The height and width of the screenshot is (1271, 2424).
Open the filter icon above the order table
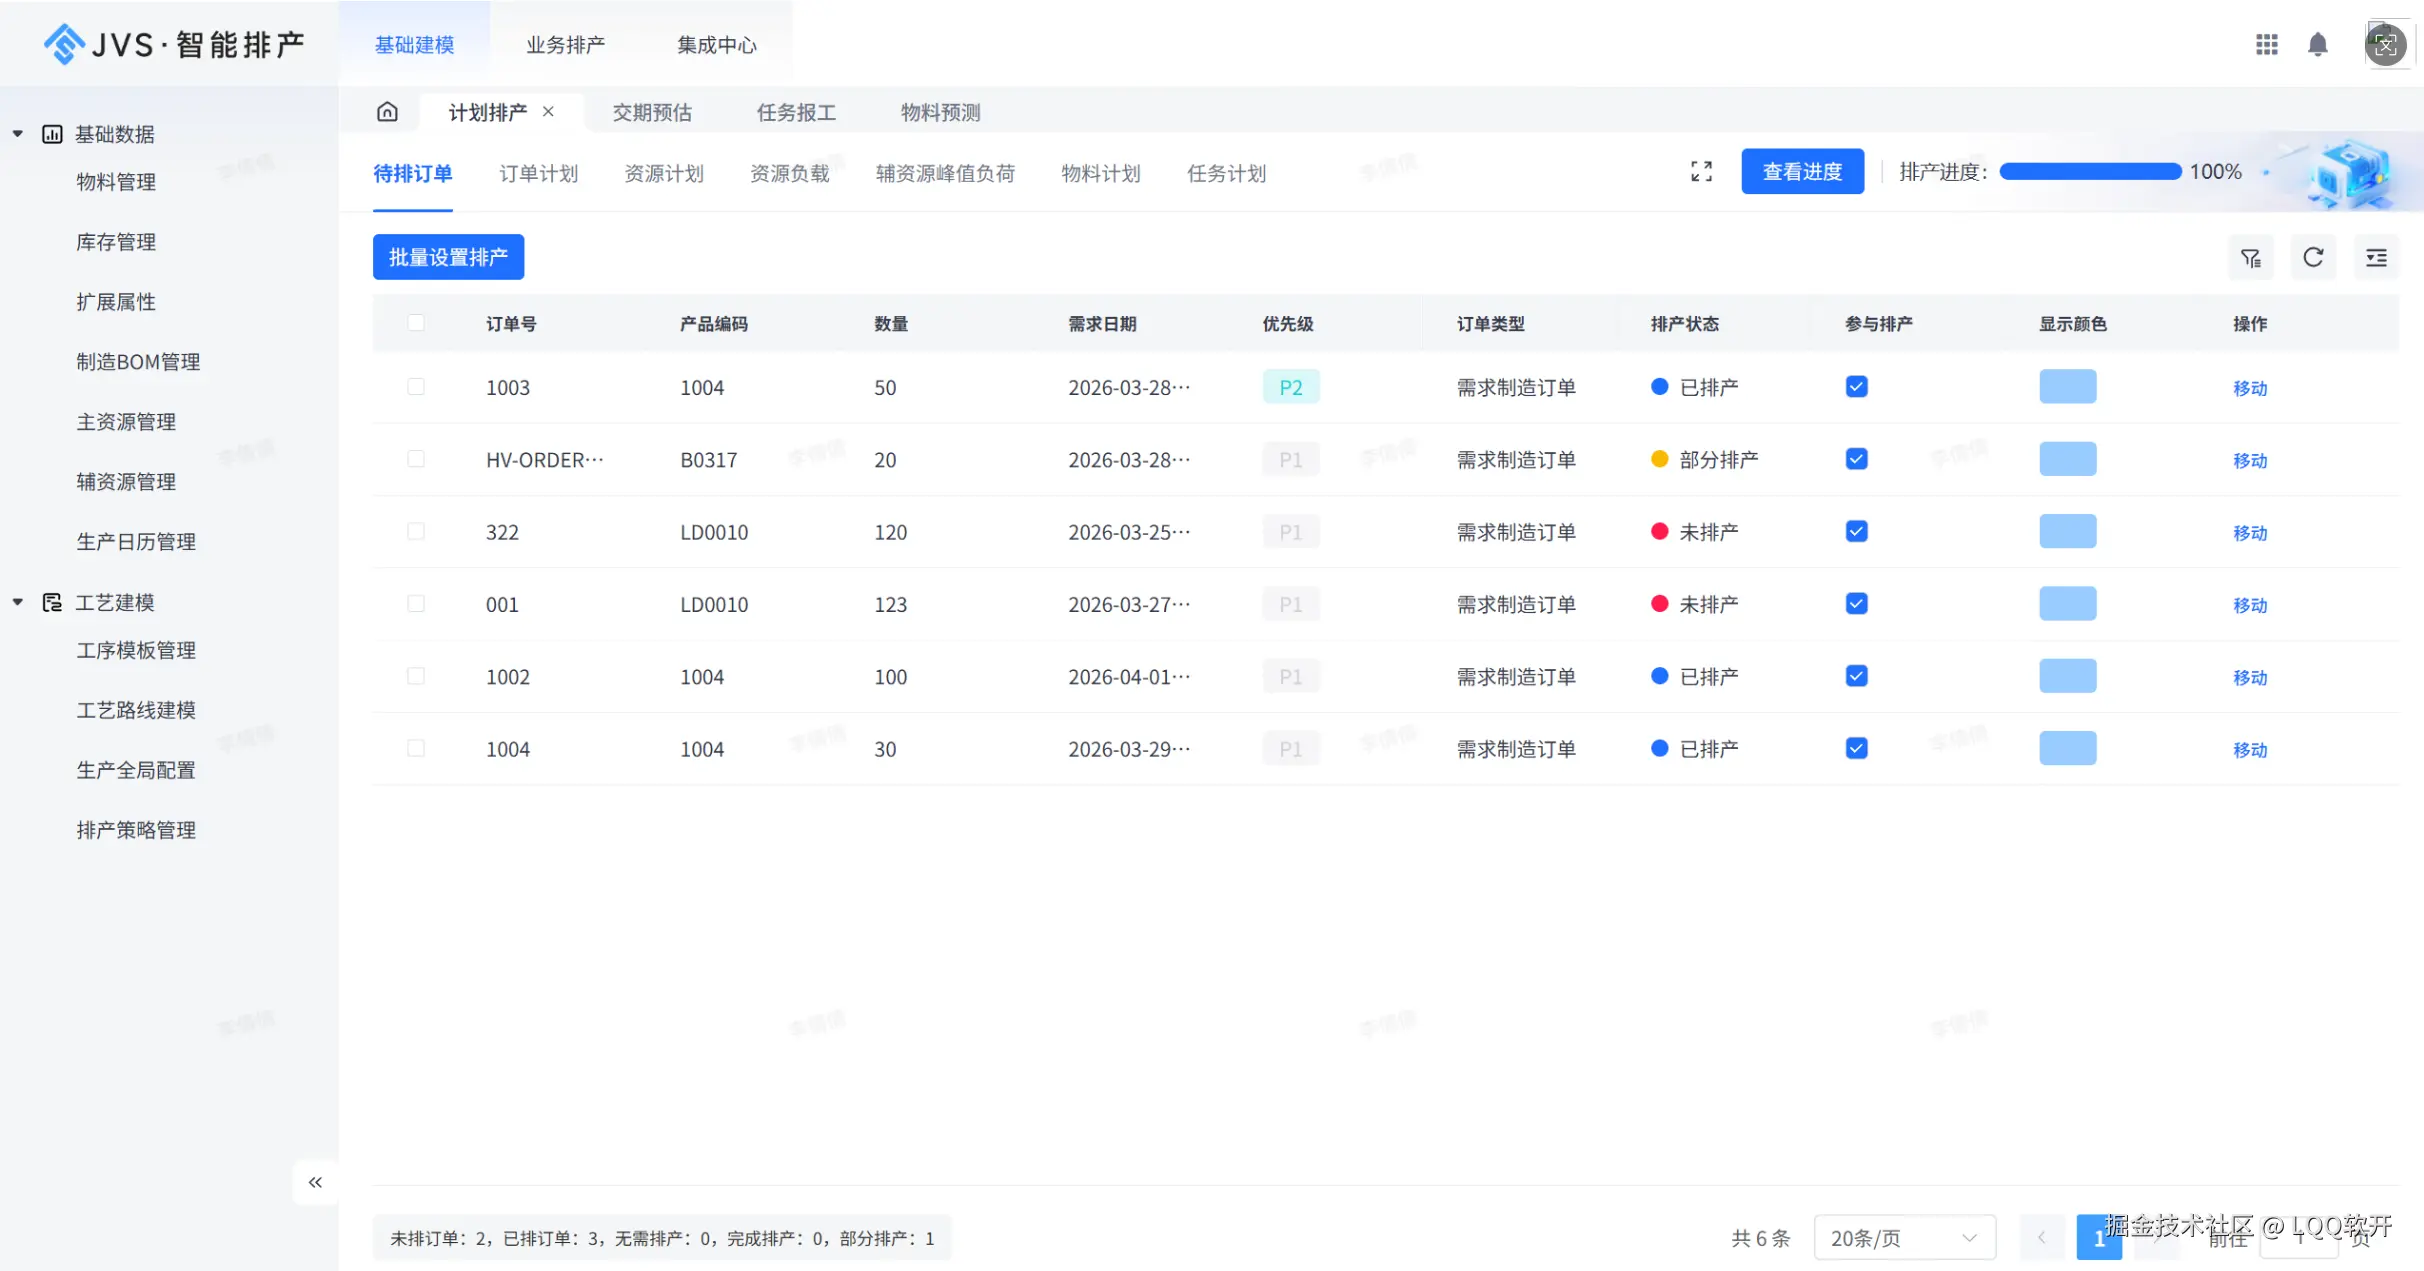(2251, 257)
